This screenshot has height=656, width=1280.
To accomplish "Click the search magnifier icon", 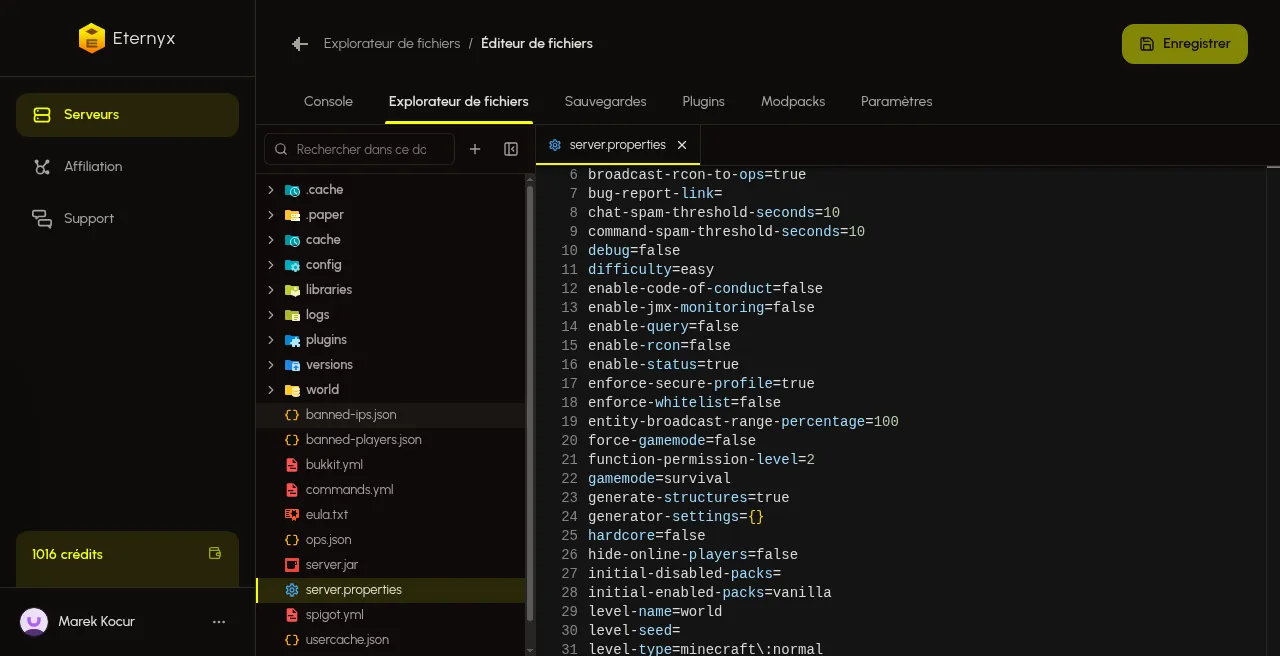I will (281, 149).
